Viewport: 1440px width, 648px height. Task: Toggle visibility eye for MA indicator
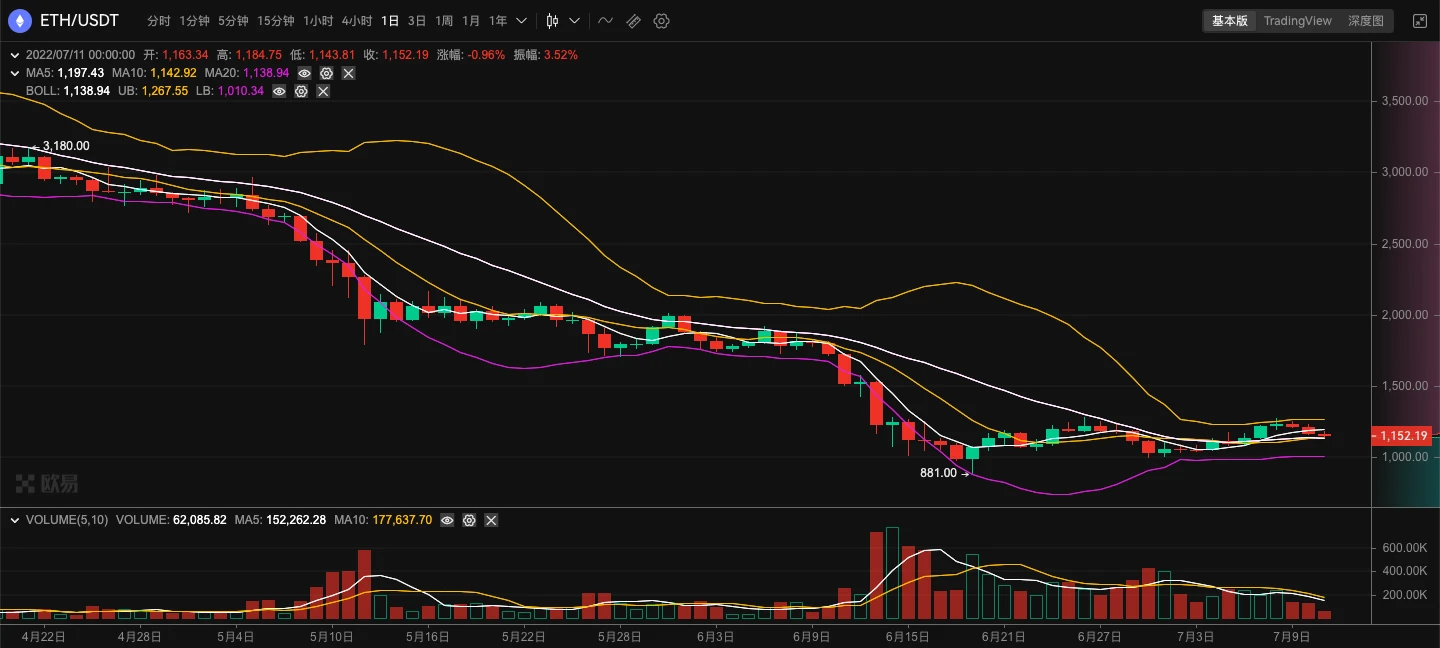pos(304,73)
